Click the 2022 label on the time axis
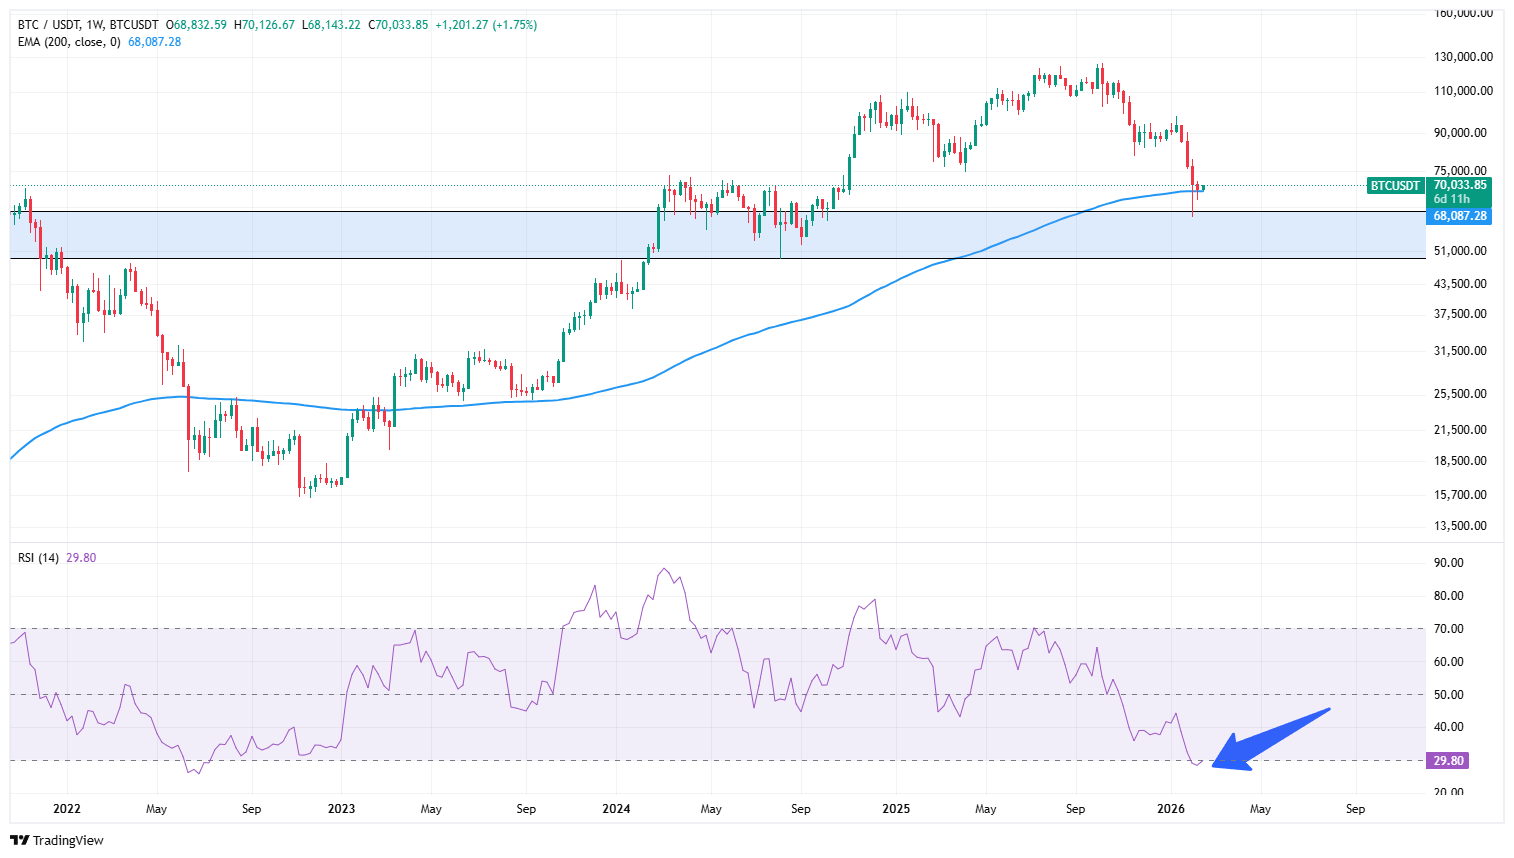The width and height of the screenshot is (1514, 858). 67,809
